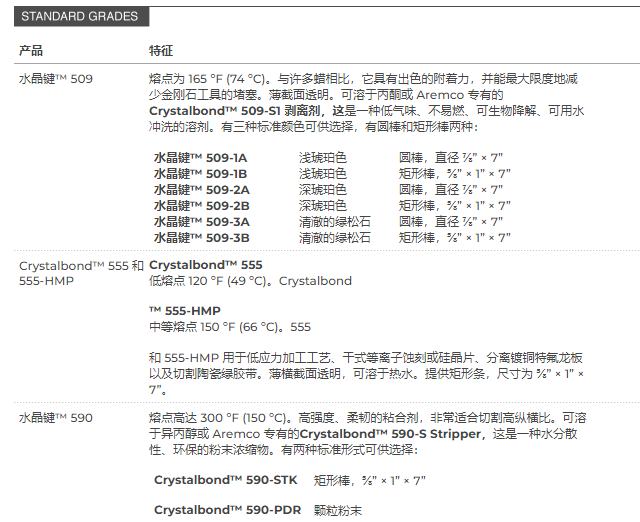Select row label 水晶键™ 509-2B

(x=202, y=206)
